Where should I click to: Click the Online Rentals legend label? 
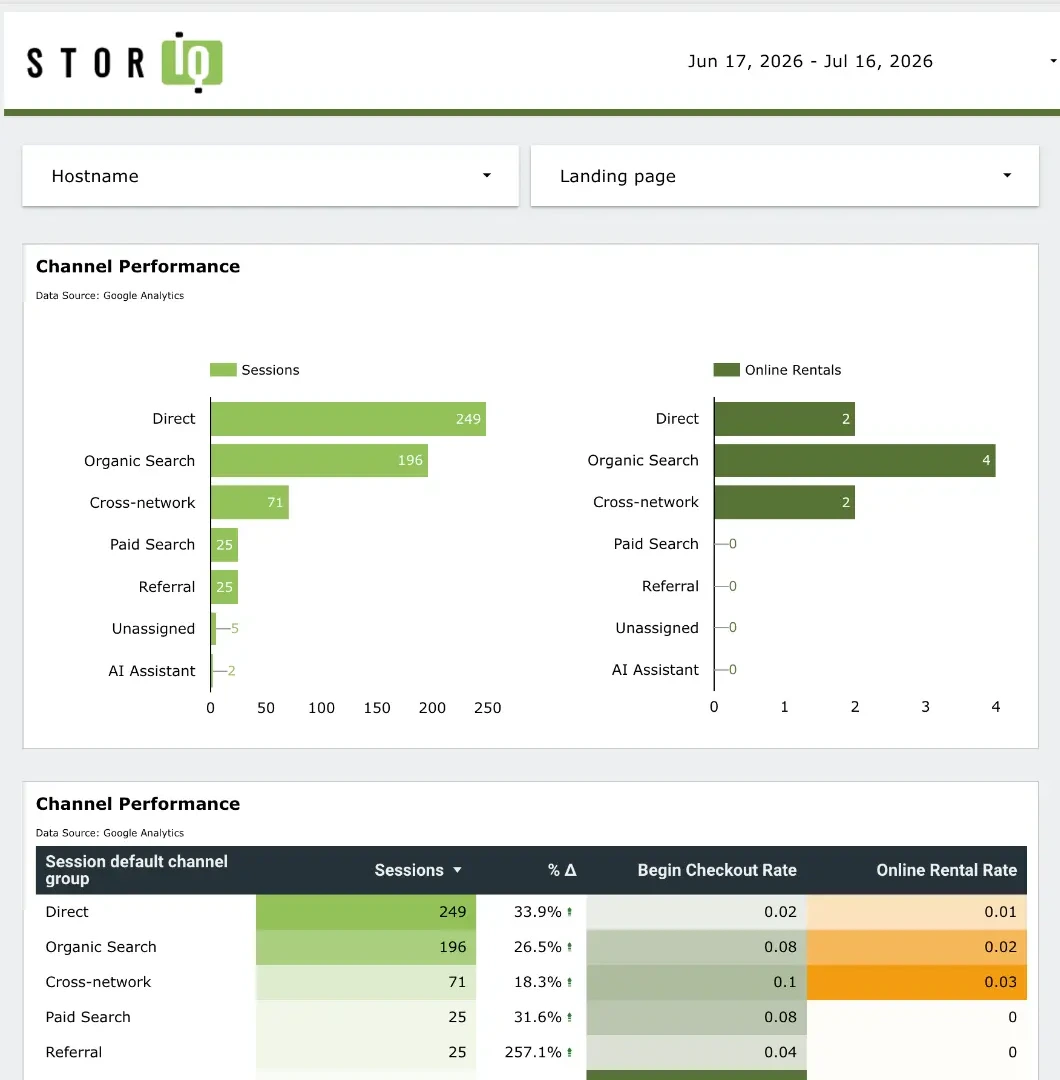pos(793,370)
